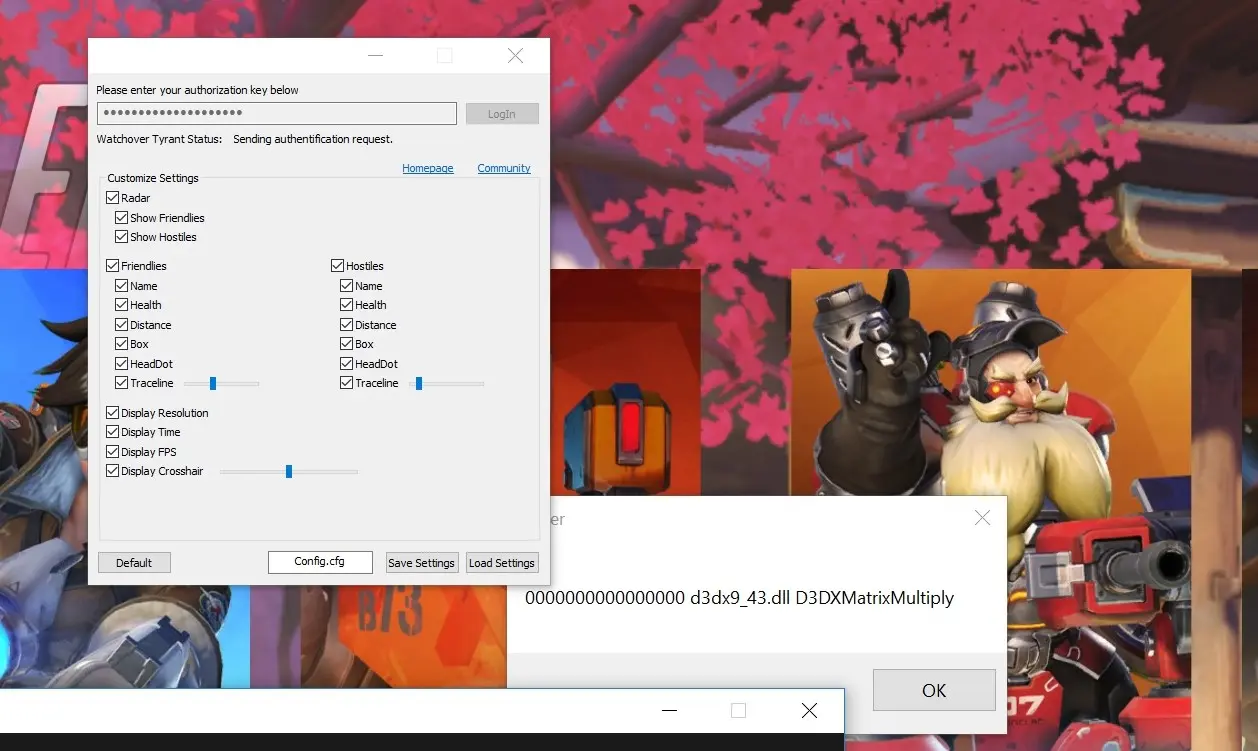1258x751 pixels.
Task: Close the bottom window
Action: point(809,710)
